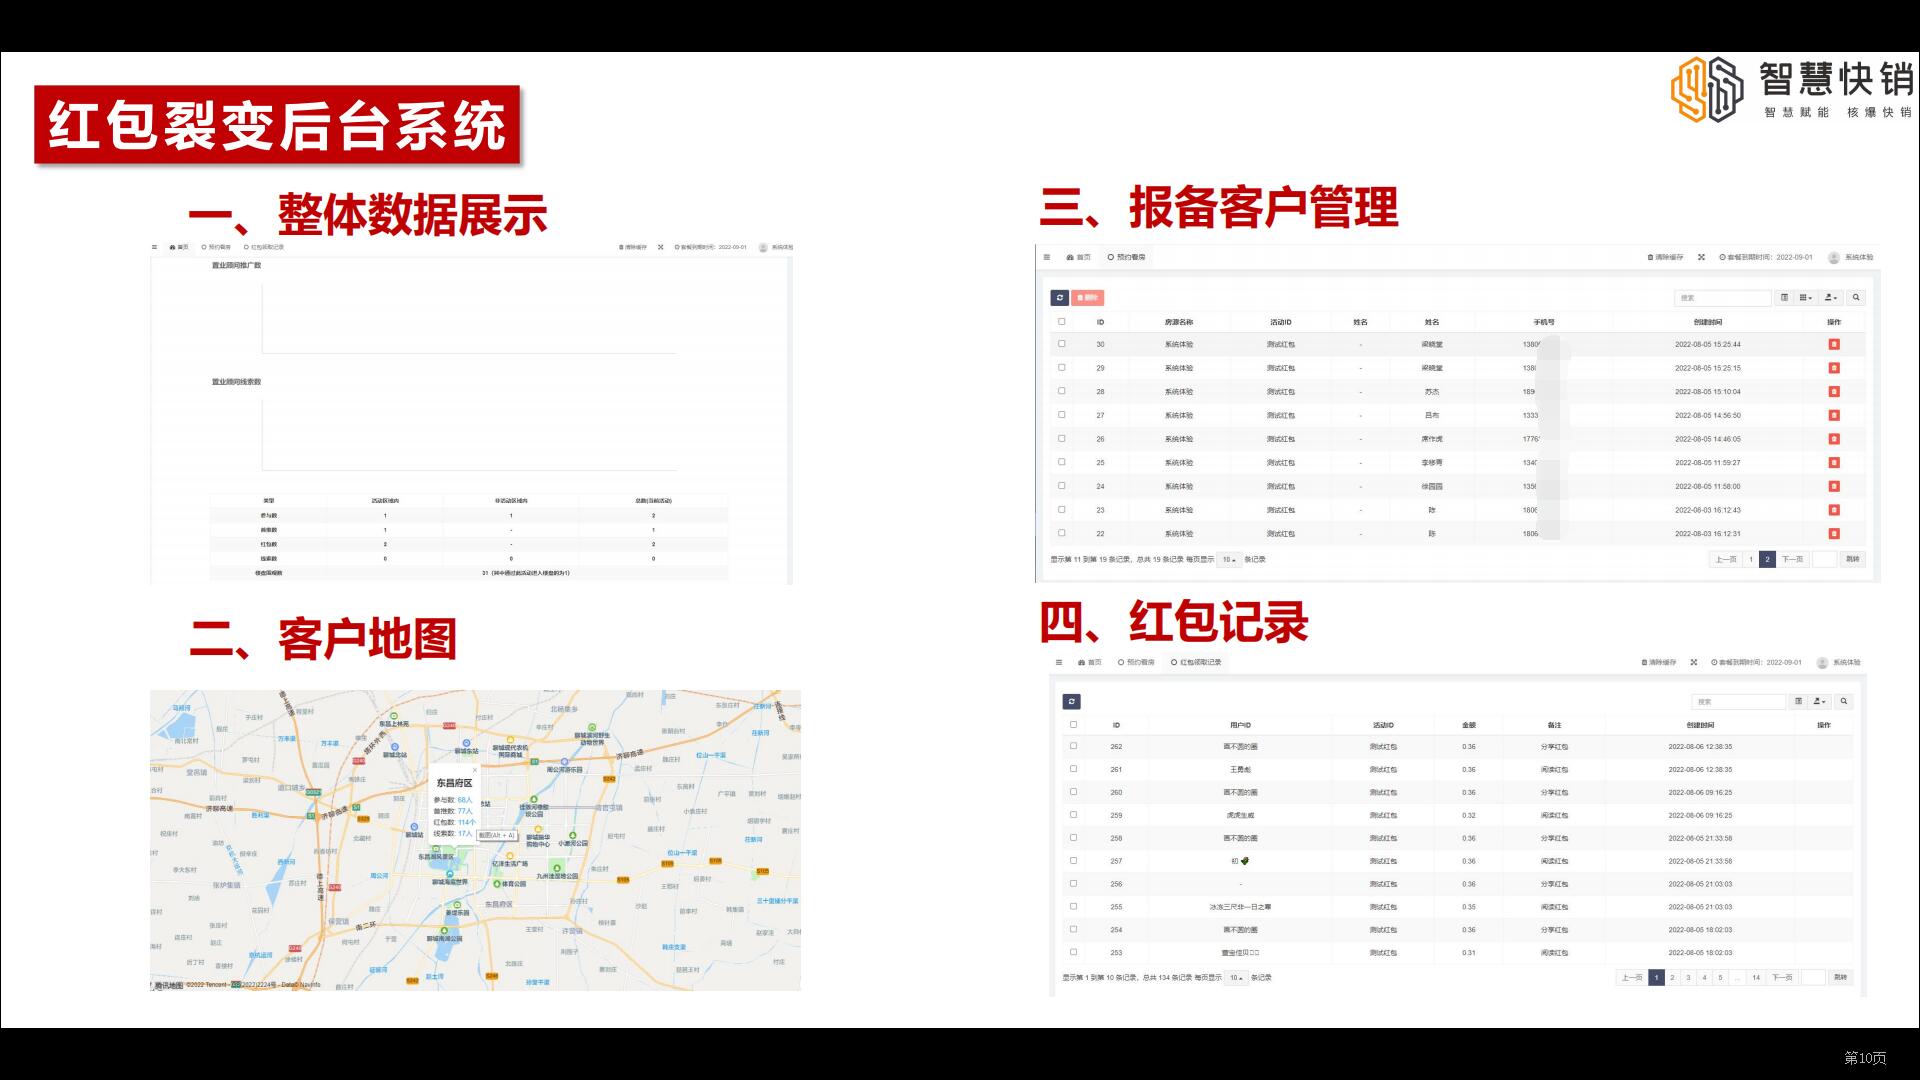Screen dimensions: 1920x1080
Task: Toggle table view icon in 报备客户管理 toolbar
Action: pos(1785,298)
